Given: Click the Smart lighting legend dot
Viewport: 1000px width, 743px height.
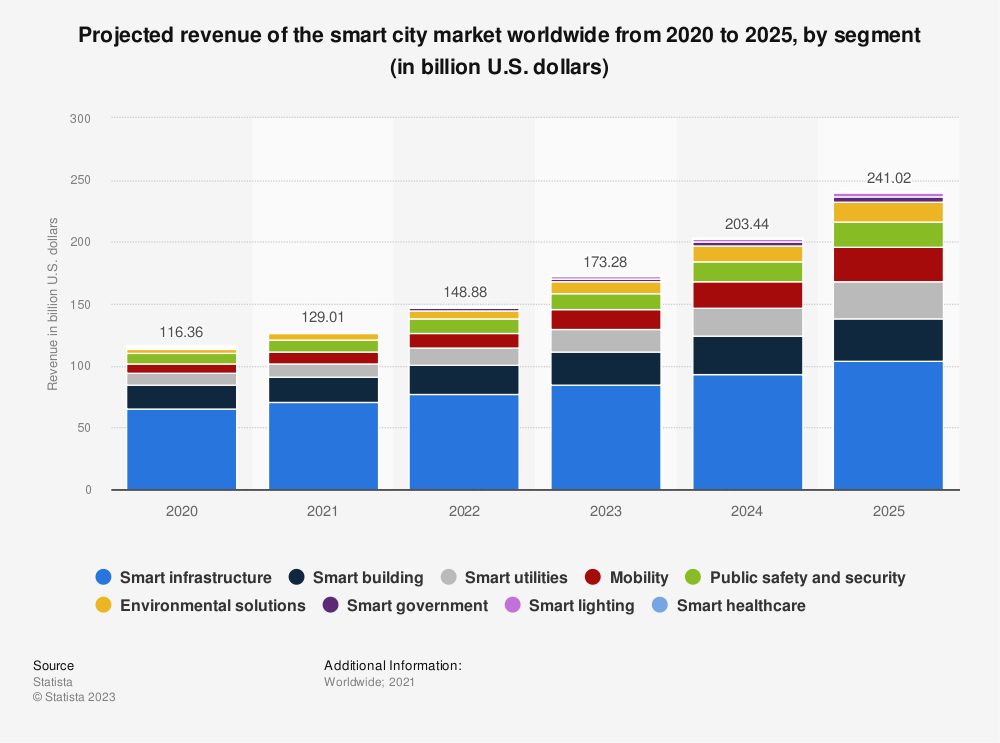Looking at the screenshot, I should (x=512, y=605).
